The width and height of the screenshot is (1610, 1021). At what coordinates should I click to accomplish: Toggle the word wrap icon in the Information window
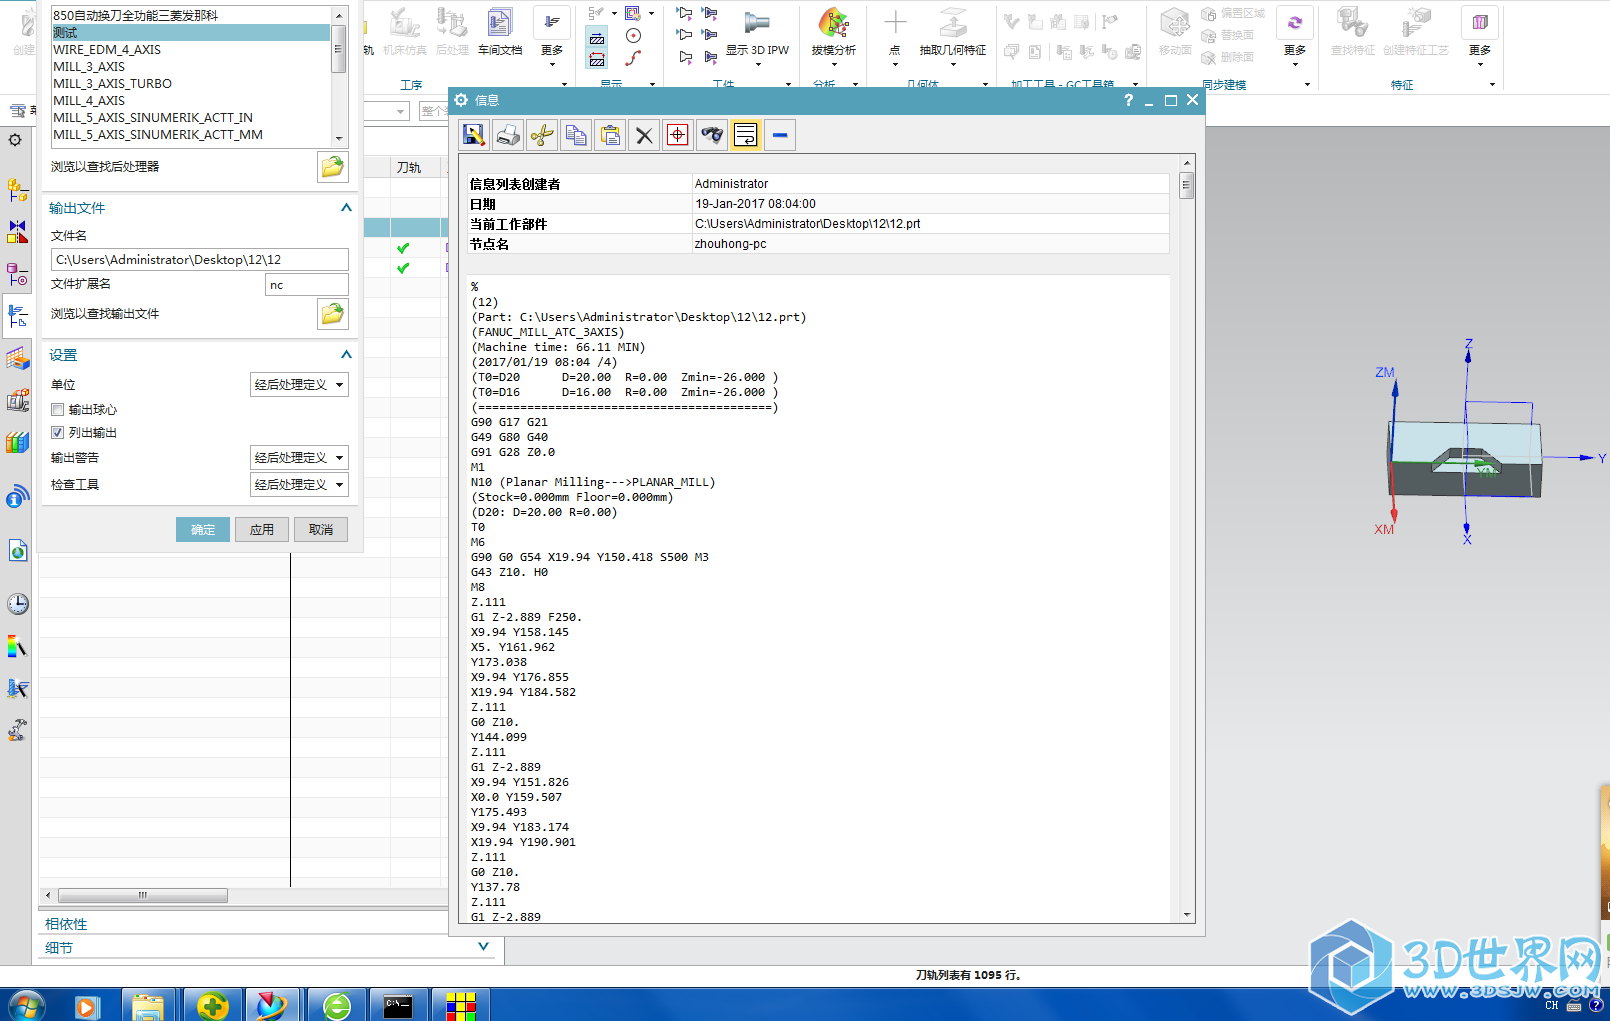pos(746,135)
